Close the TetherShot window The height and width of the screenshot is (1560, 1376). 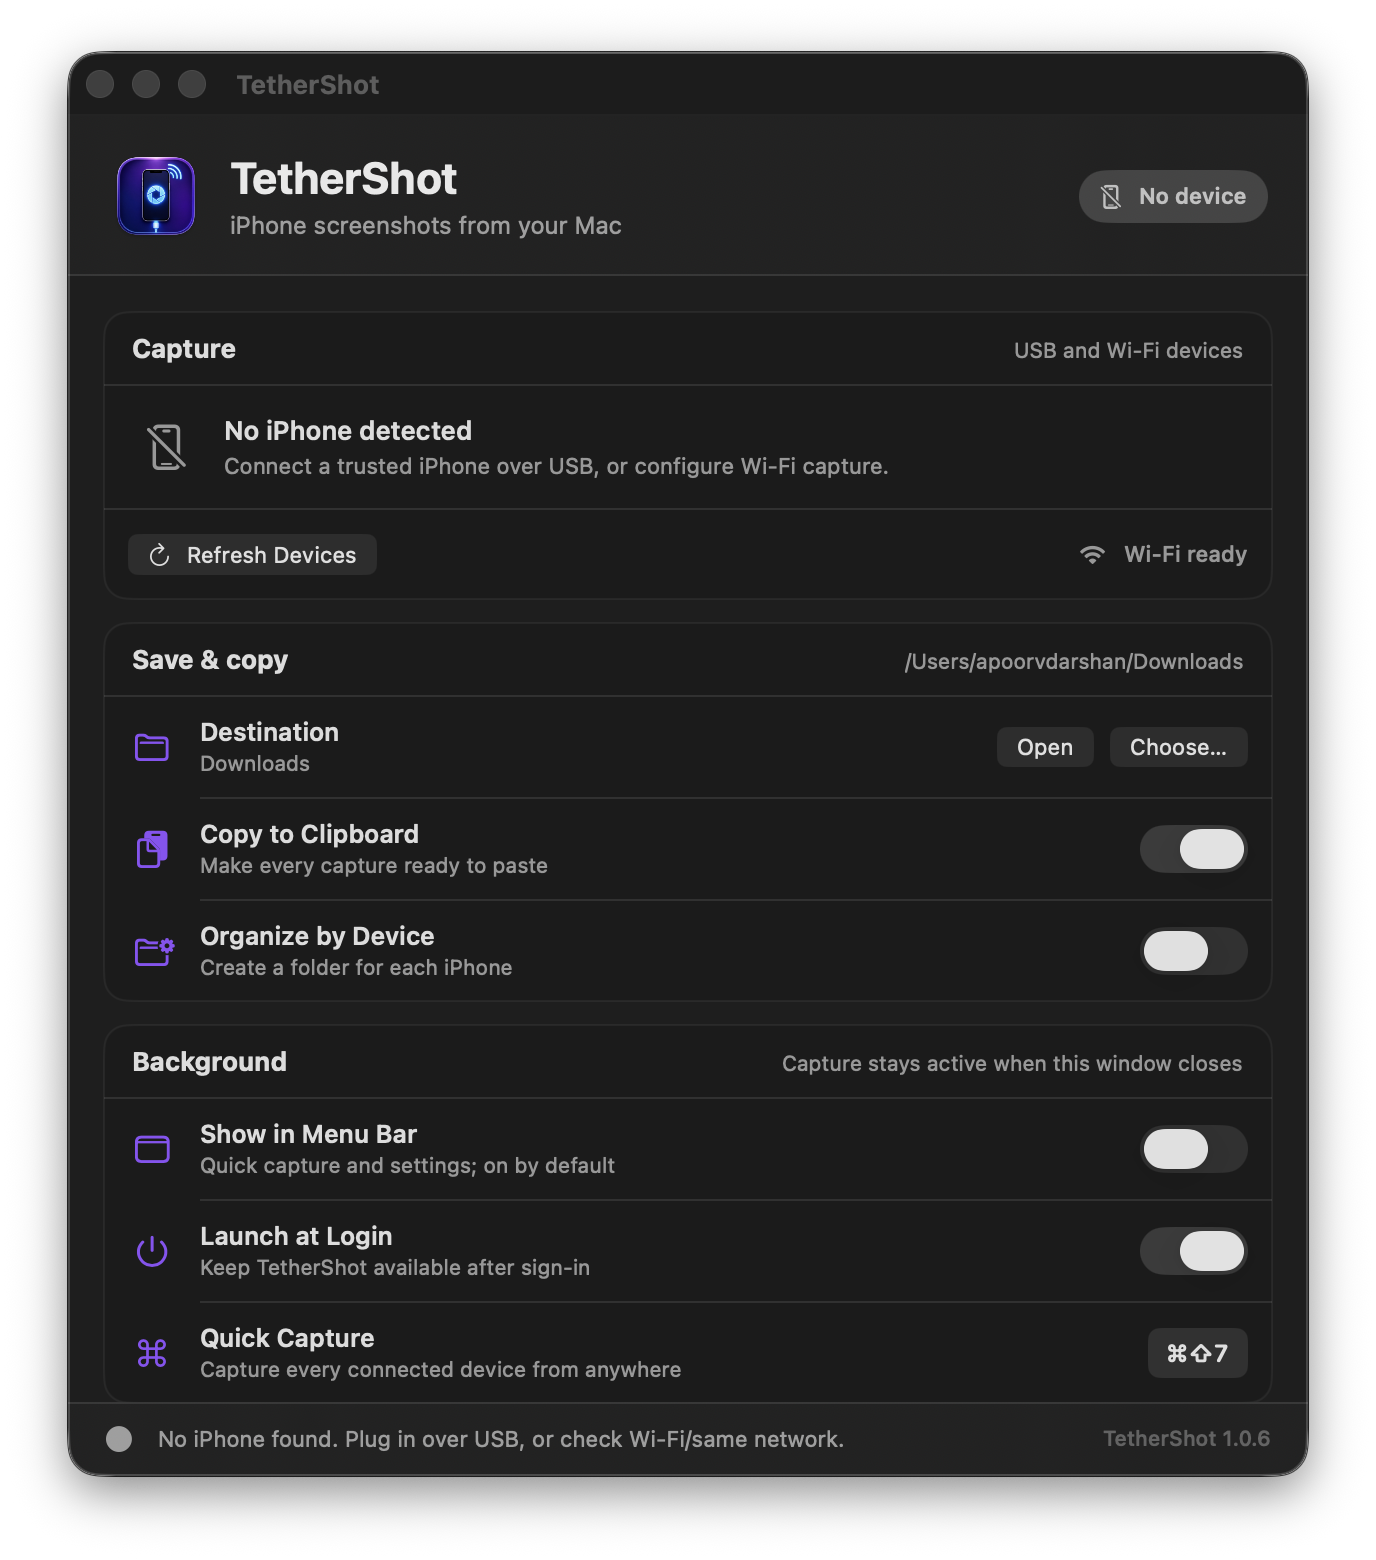point(100,84)
